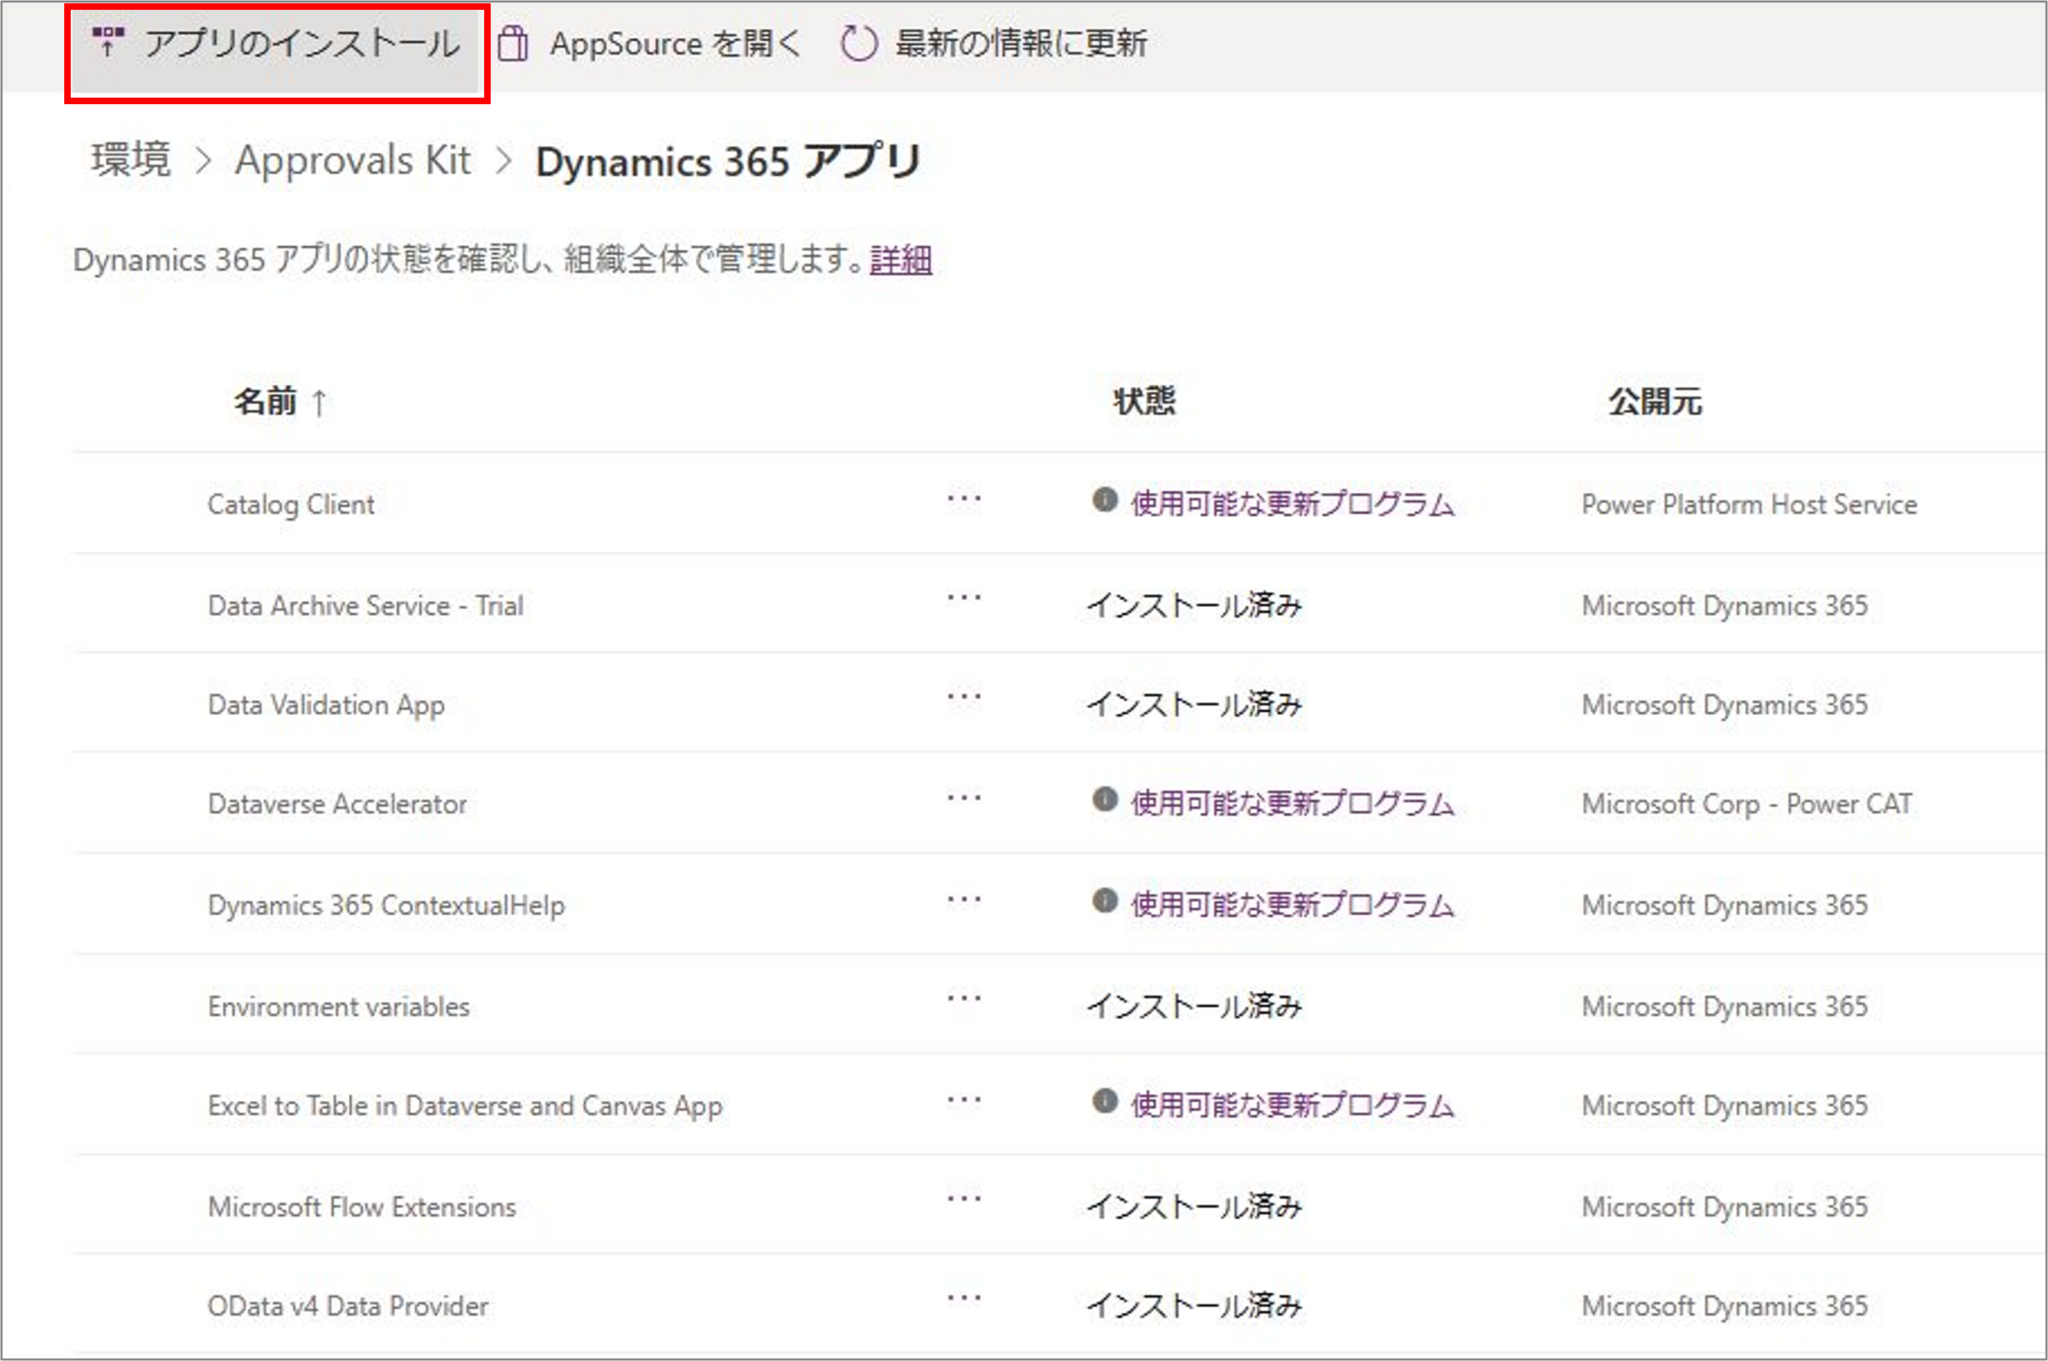Screen dimensions: 2048x1361
Task: Go to 環境 breadcrumb
Action: 131,161
